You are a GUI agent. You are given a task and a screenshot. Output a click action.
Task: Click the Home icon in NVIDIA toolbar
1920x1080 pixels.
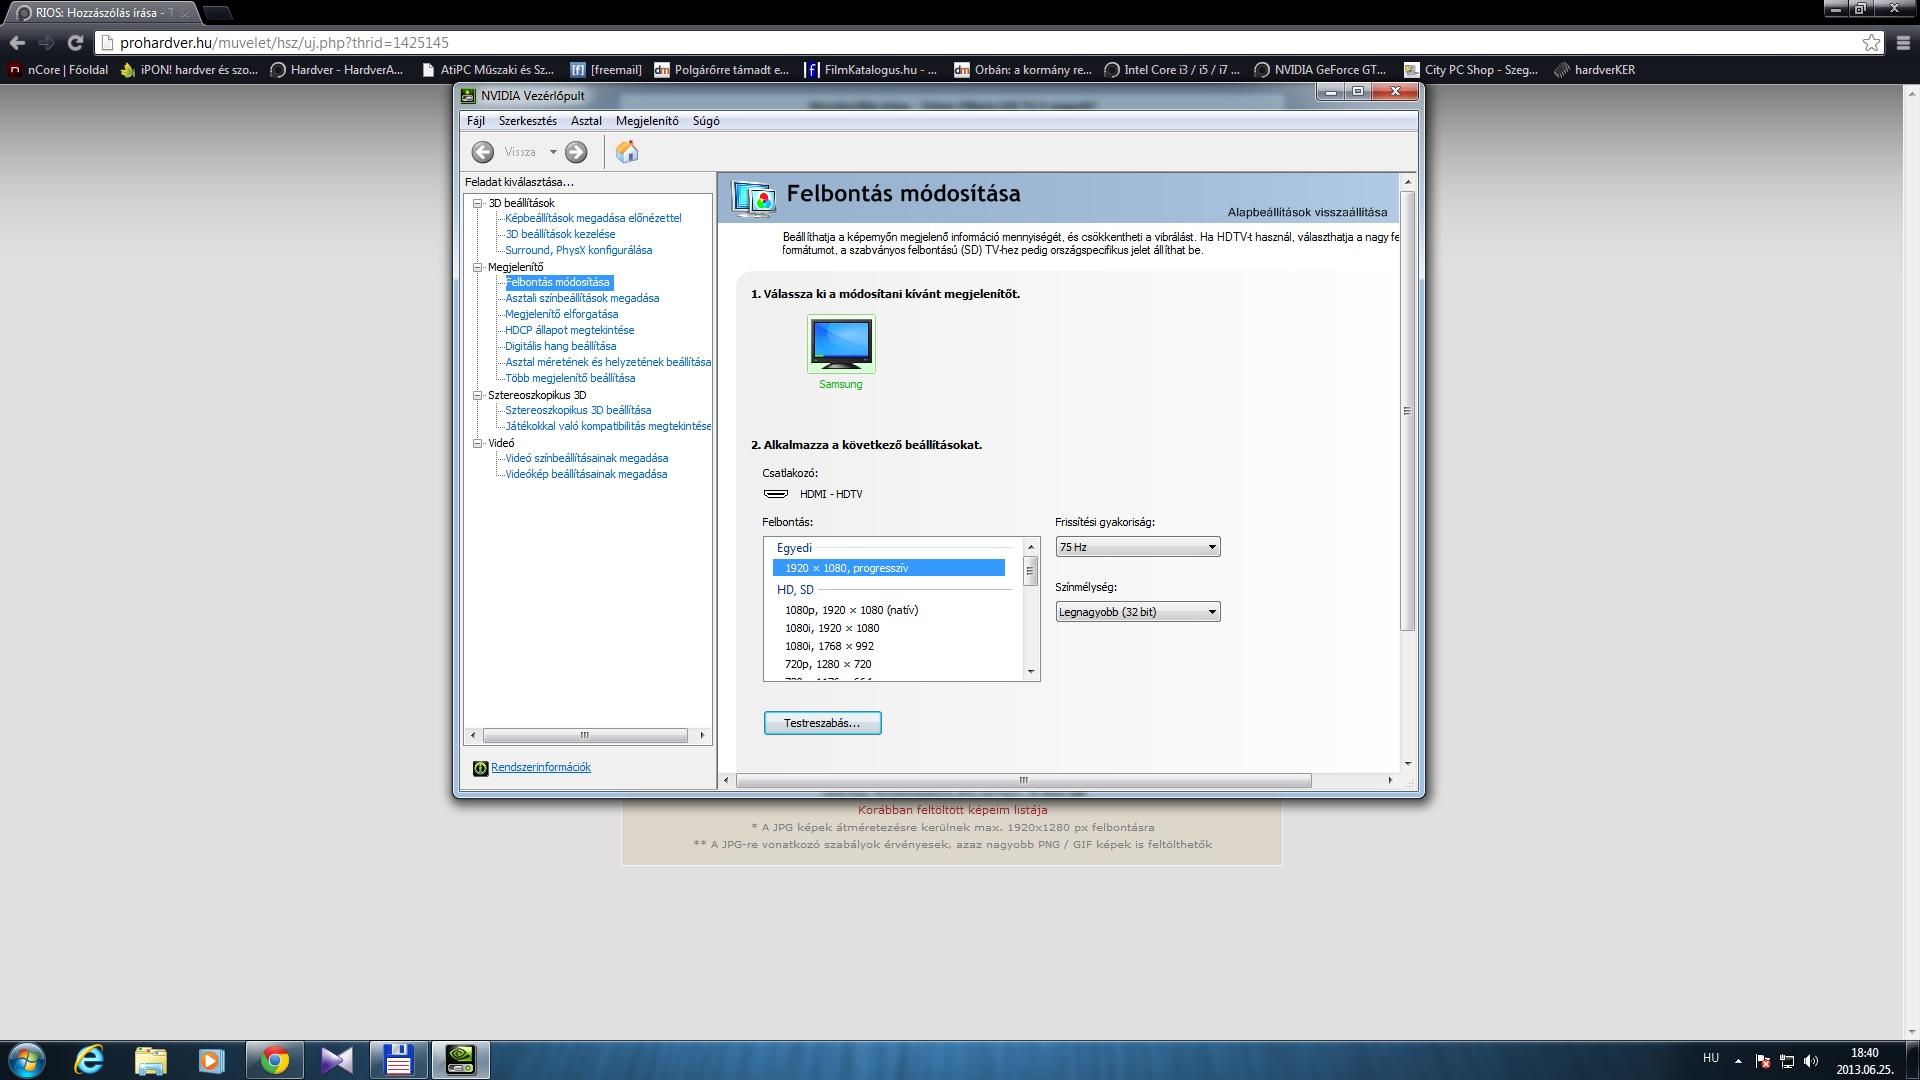(x=627, y=152)
